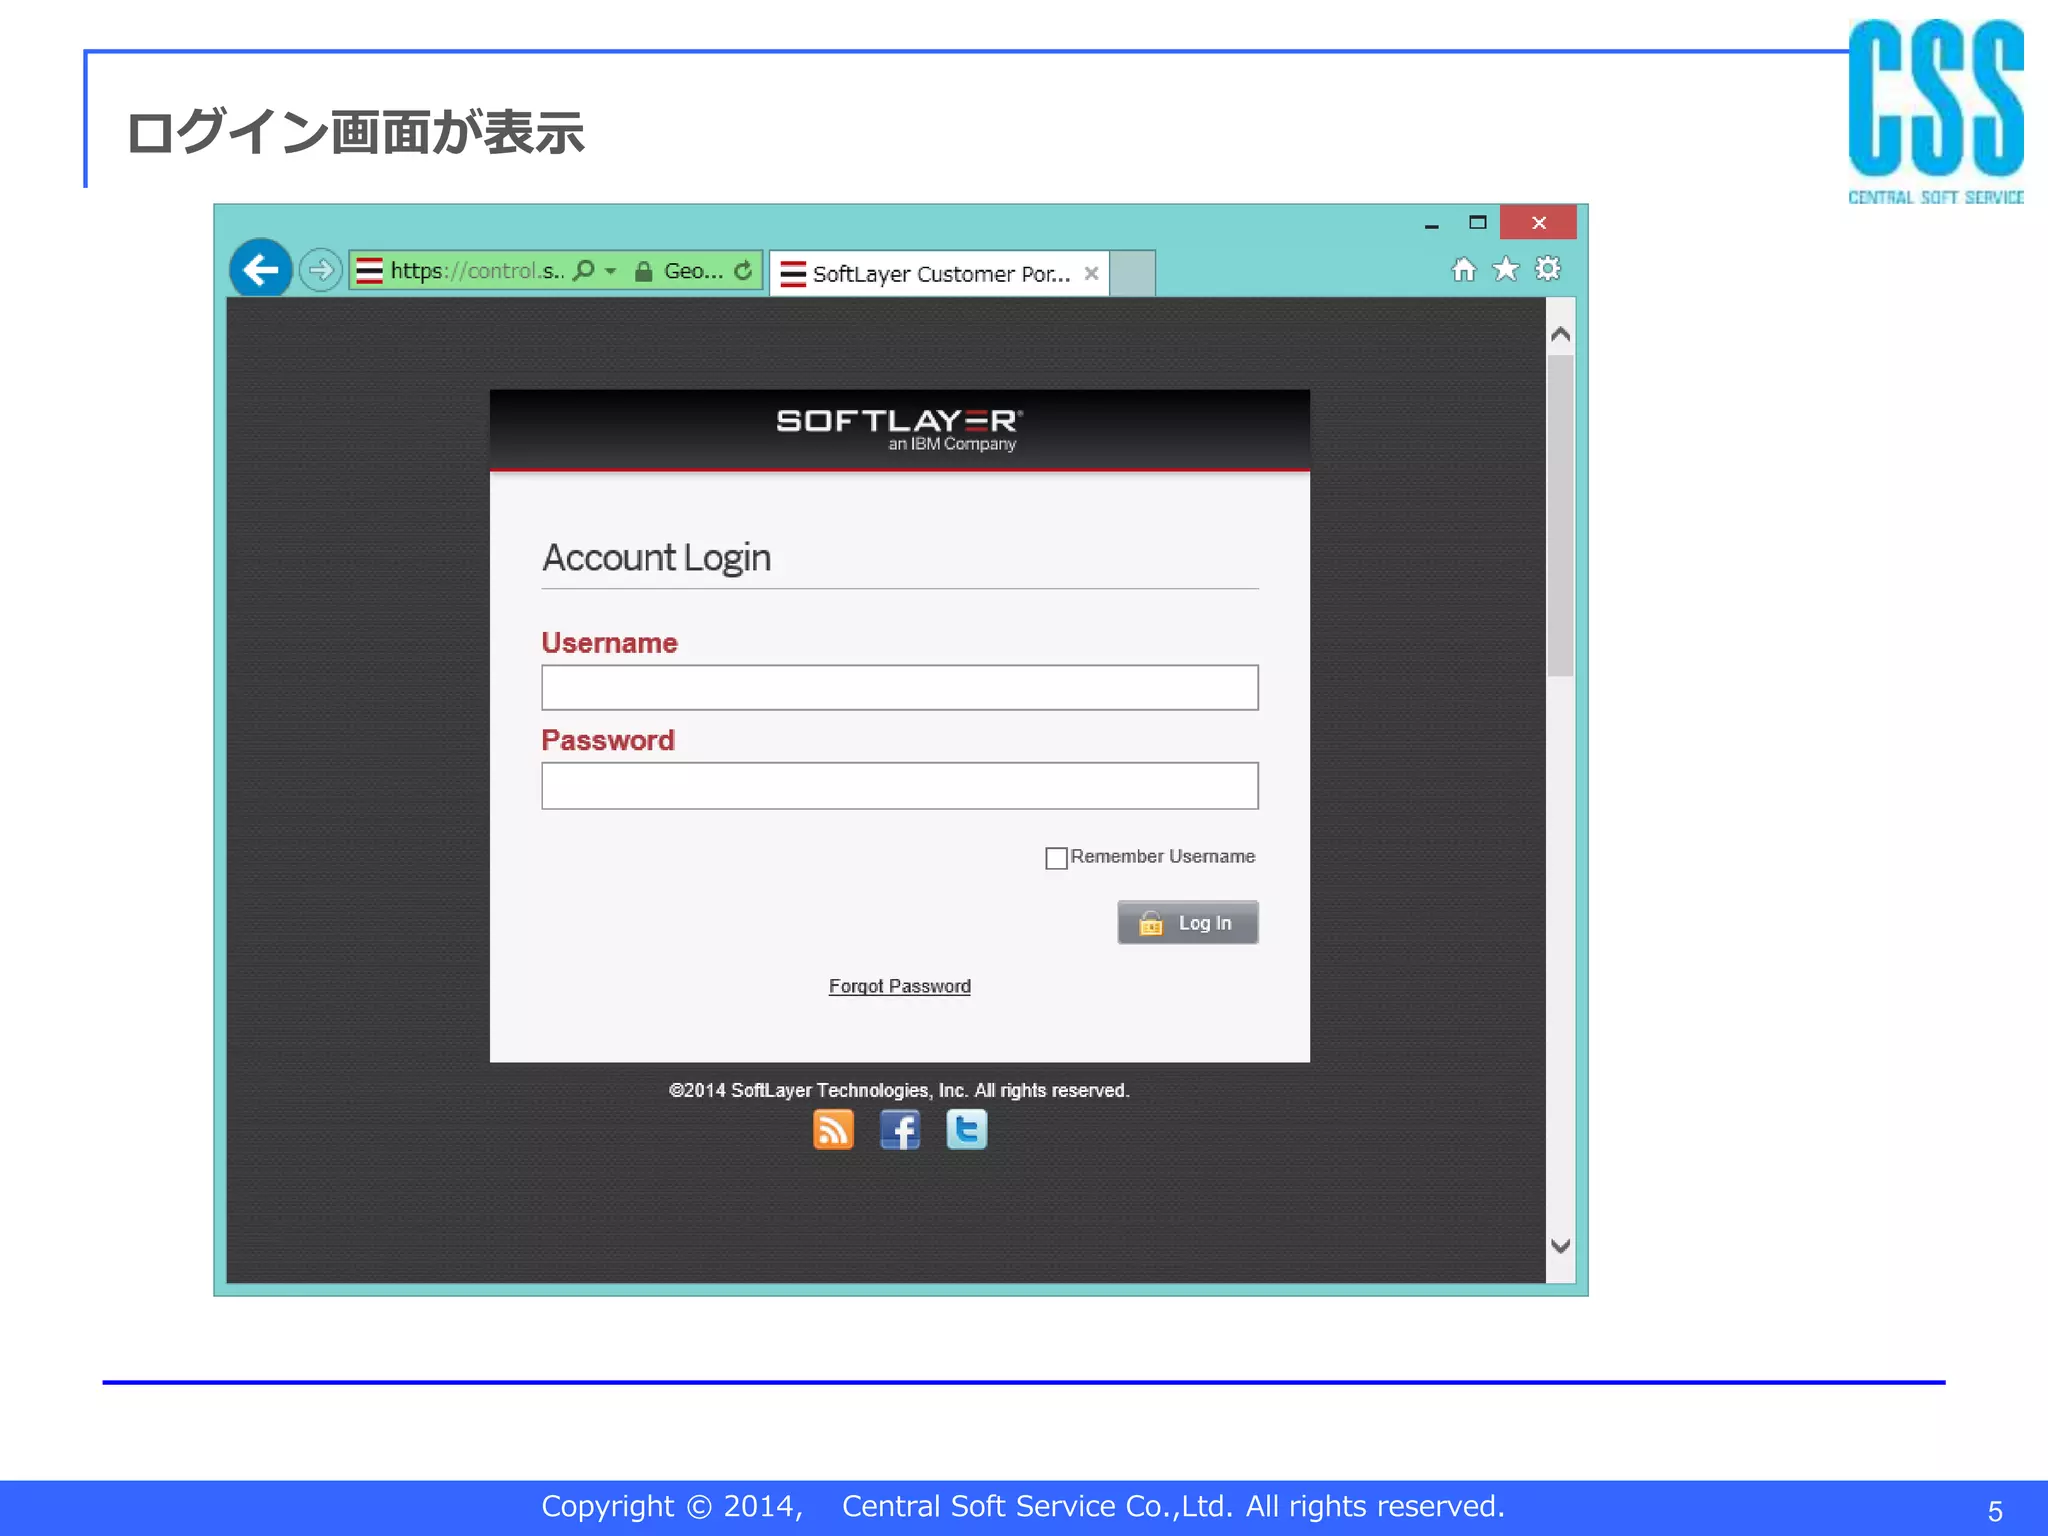
Task: Open a new blank browser tab
Action: 1133,273
